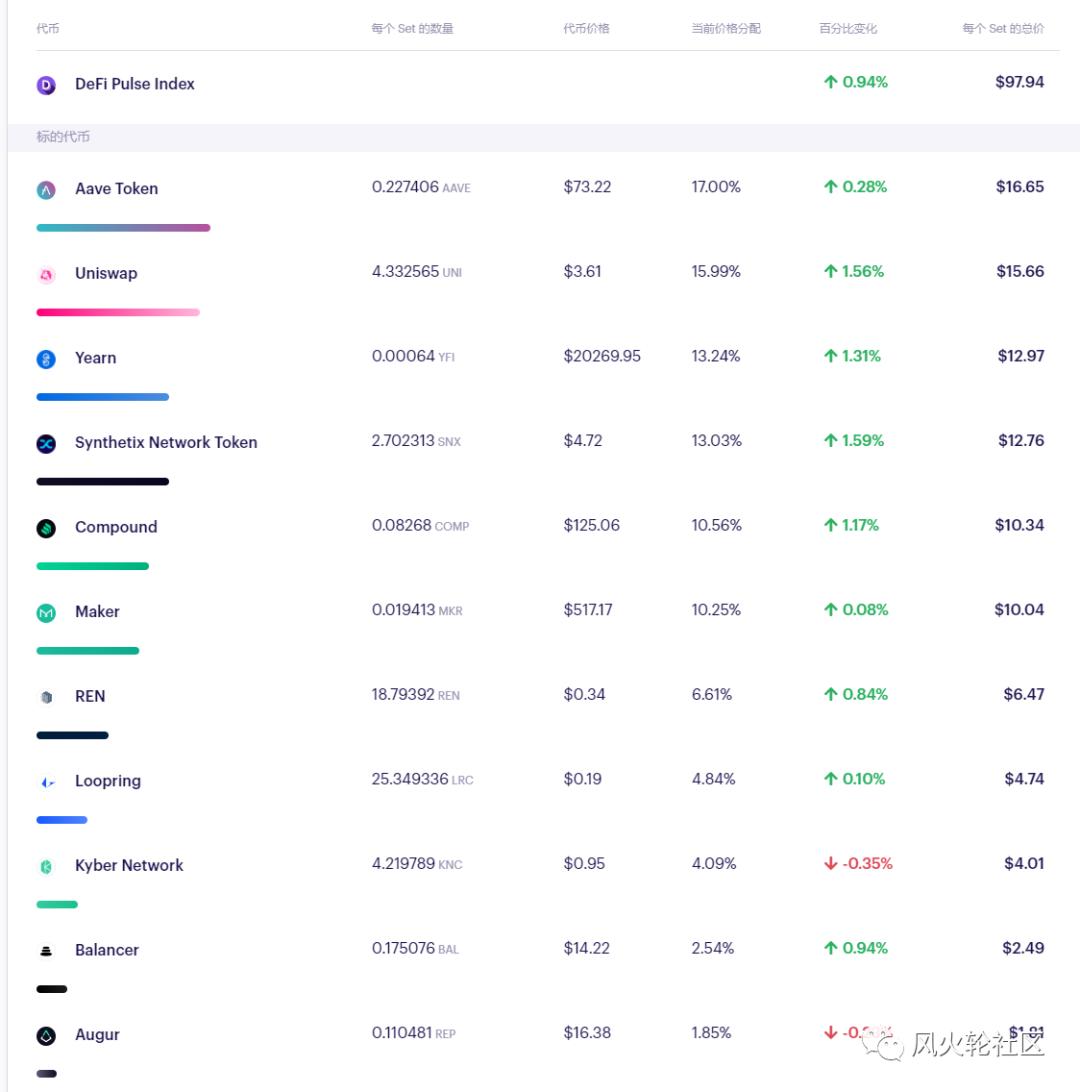Click the Kyber Network logo icon
The width and height of the screenshot is (1080, 1092).
click(46, 866)
